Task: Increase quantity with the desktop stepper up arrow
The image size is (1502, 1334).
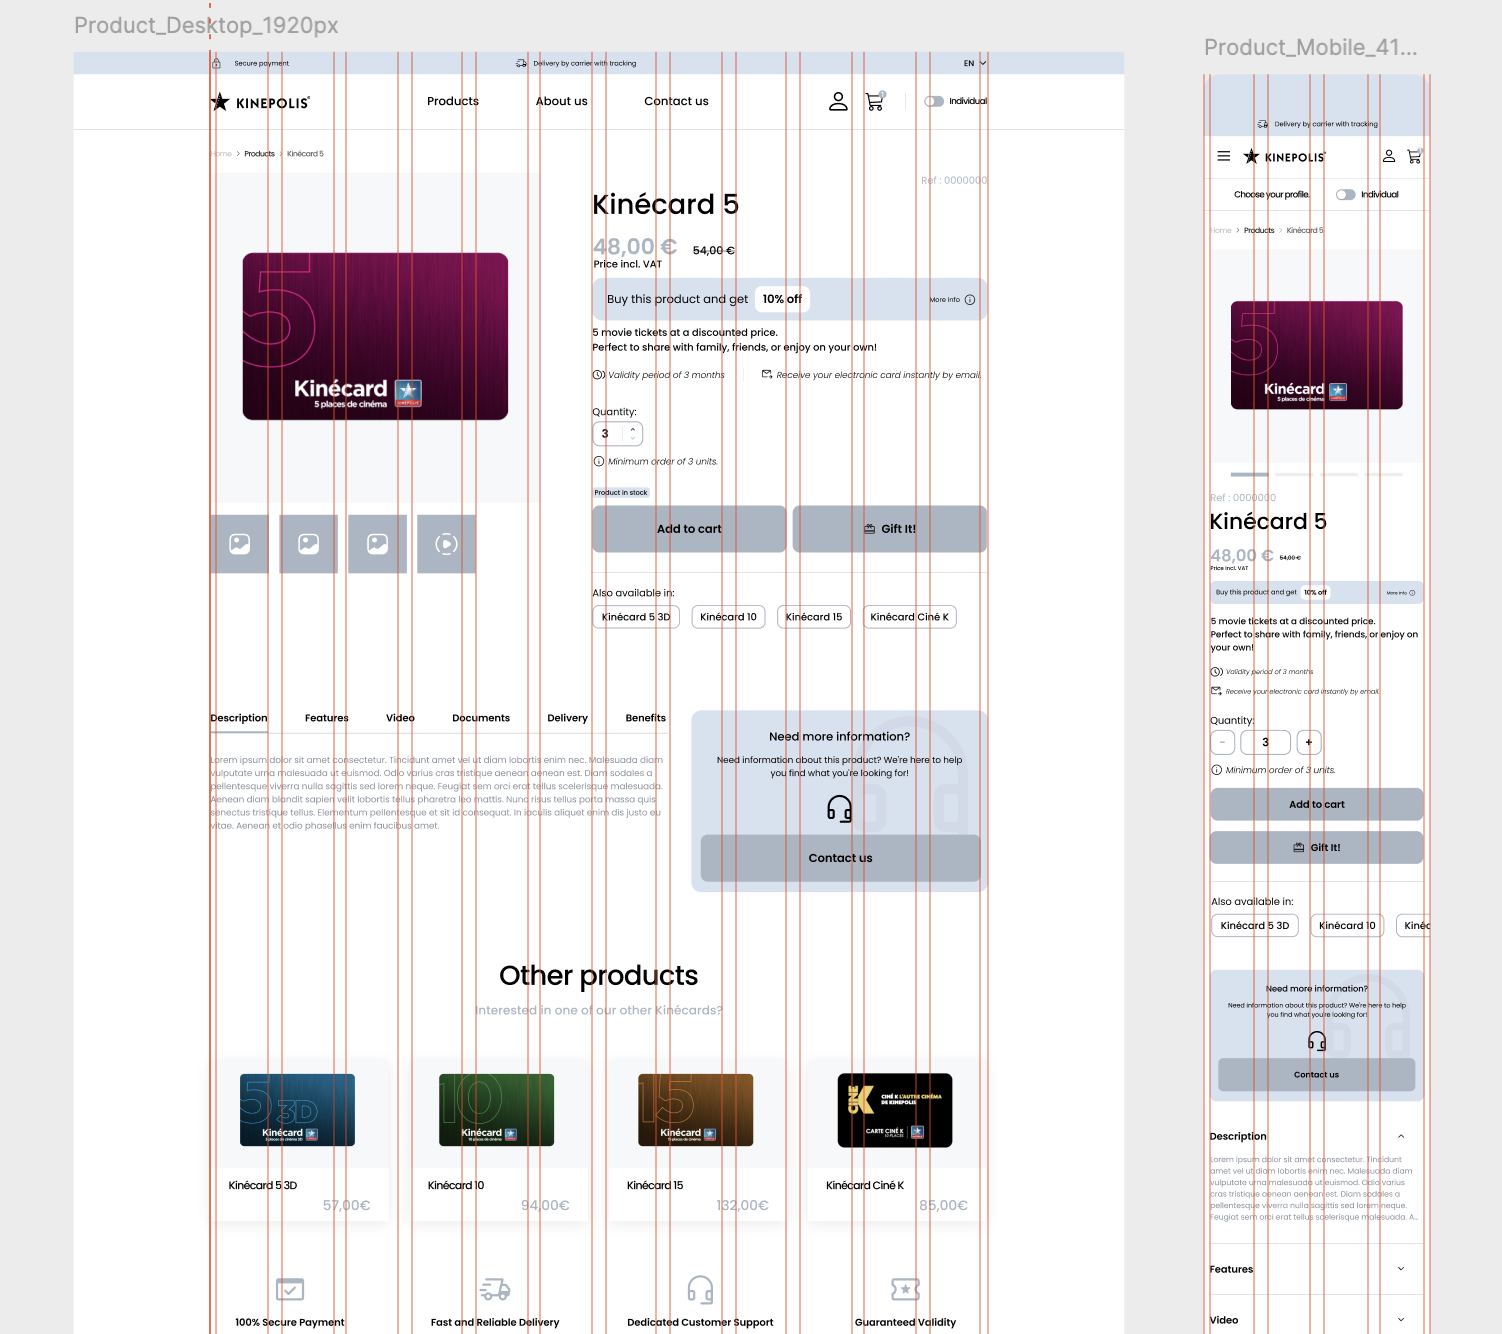Action: point(633,429)
